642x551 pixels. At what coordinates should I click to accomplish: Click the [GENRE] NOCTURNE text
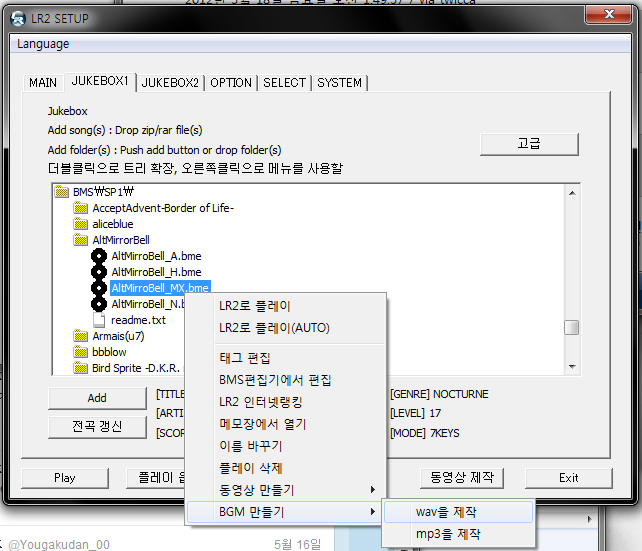click(x=439, y=394)
